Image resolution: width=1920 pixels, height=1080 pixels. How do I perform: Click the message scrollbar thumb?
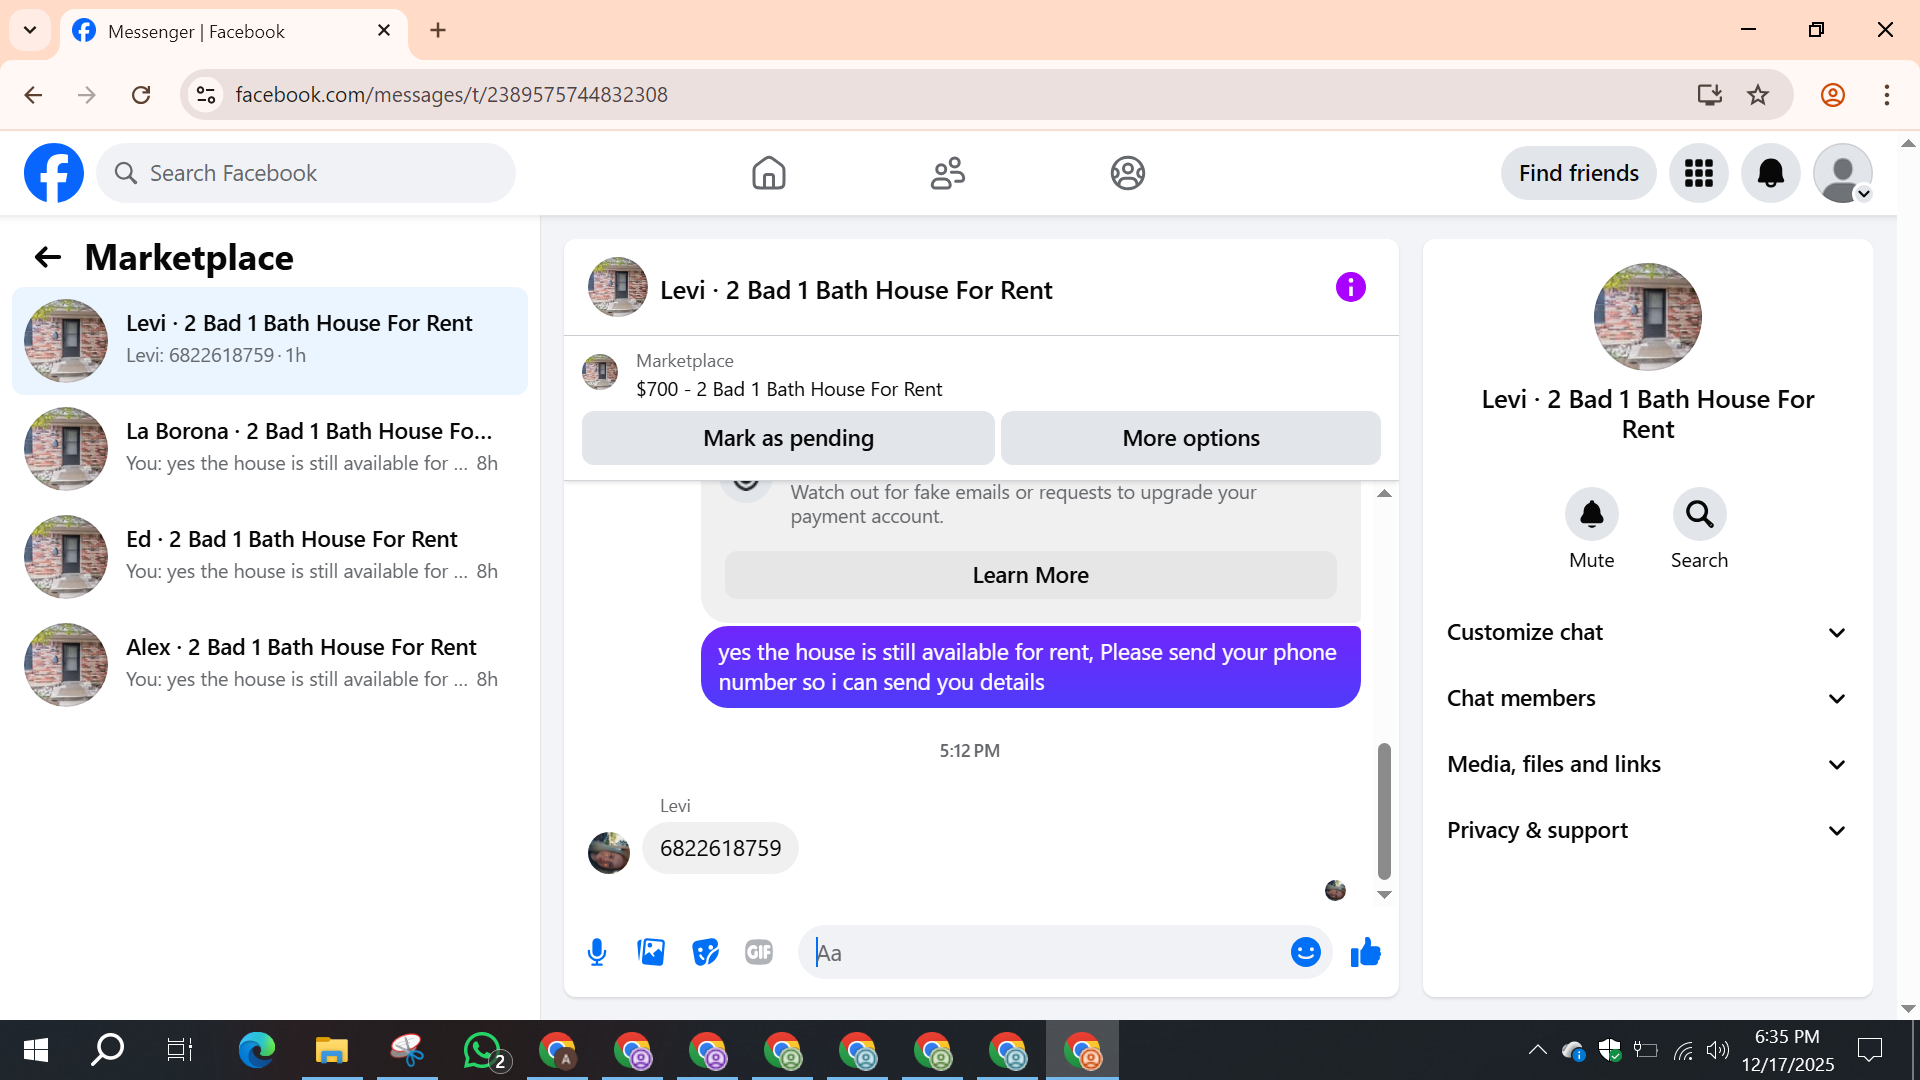click(x=1384, y=810)
